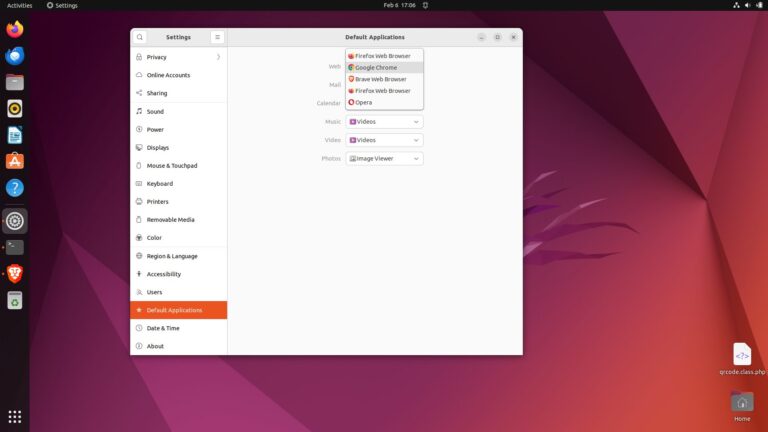Image resolution: width=768 pixels, height=432 pixels.
Task: Launch Brave browser from the dock
Action: 15,274
